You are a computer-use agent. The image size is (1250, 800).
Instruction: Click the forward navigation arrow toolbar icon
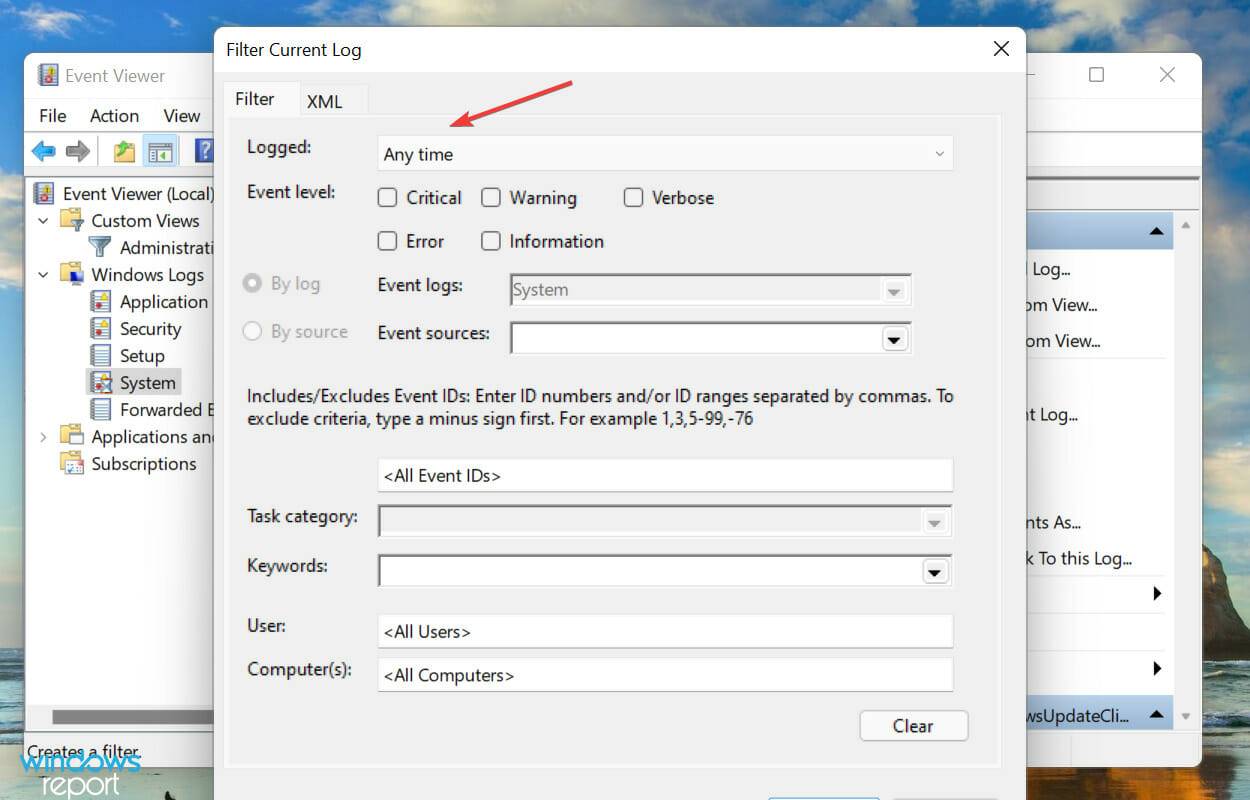click(76, 150)
